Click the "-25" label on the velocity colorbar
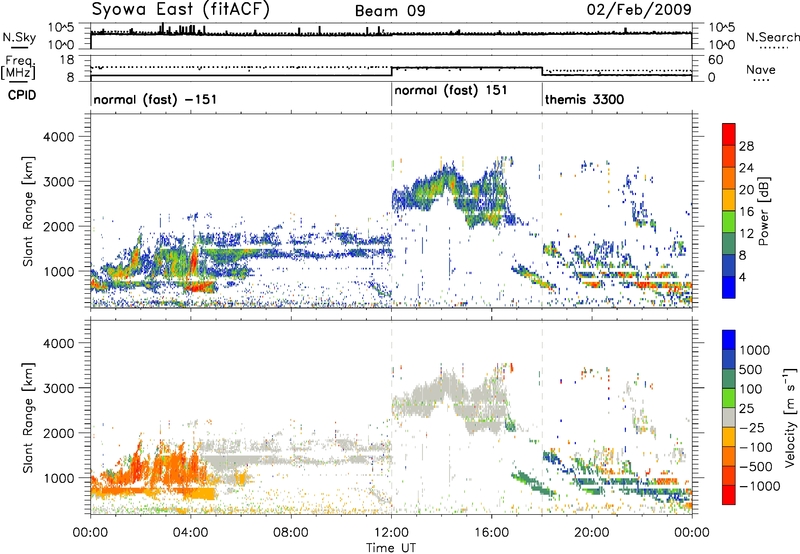Viewport: 800px width, 554px height. click(x=752, y=428)
